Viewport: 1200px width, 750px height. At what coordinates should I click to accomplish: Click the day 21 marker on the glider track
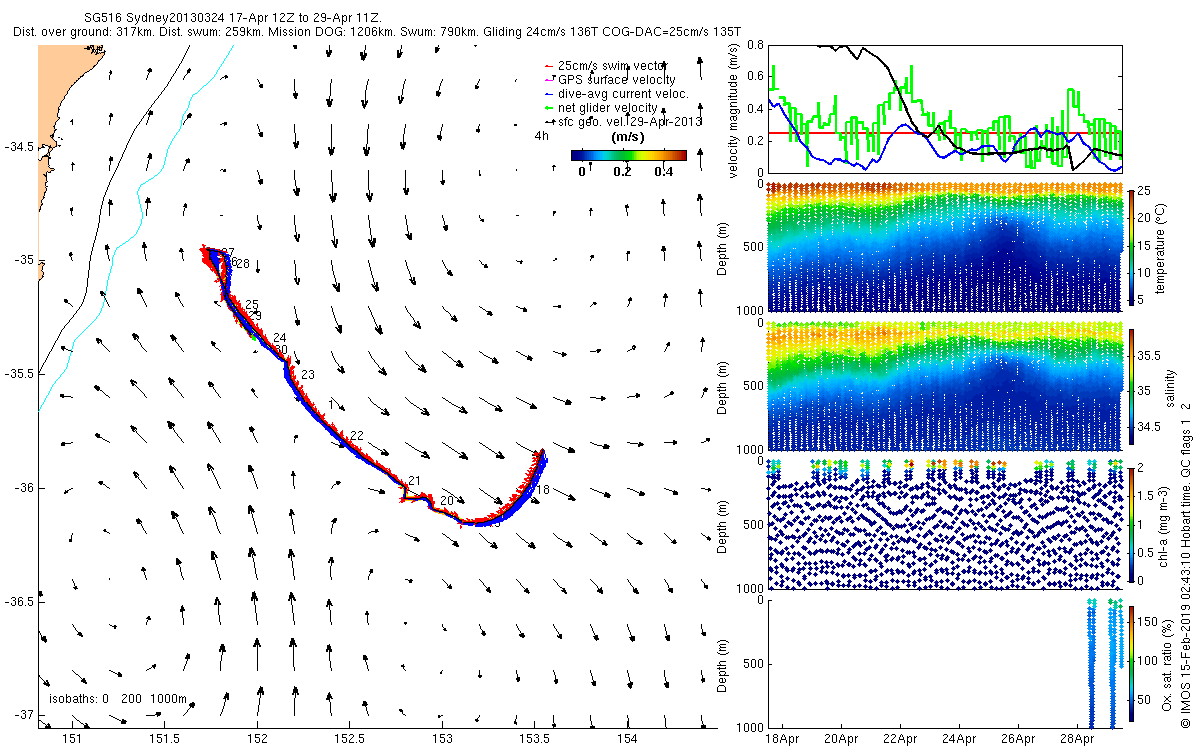(415, 482)
